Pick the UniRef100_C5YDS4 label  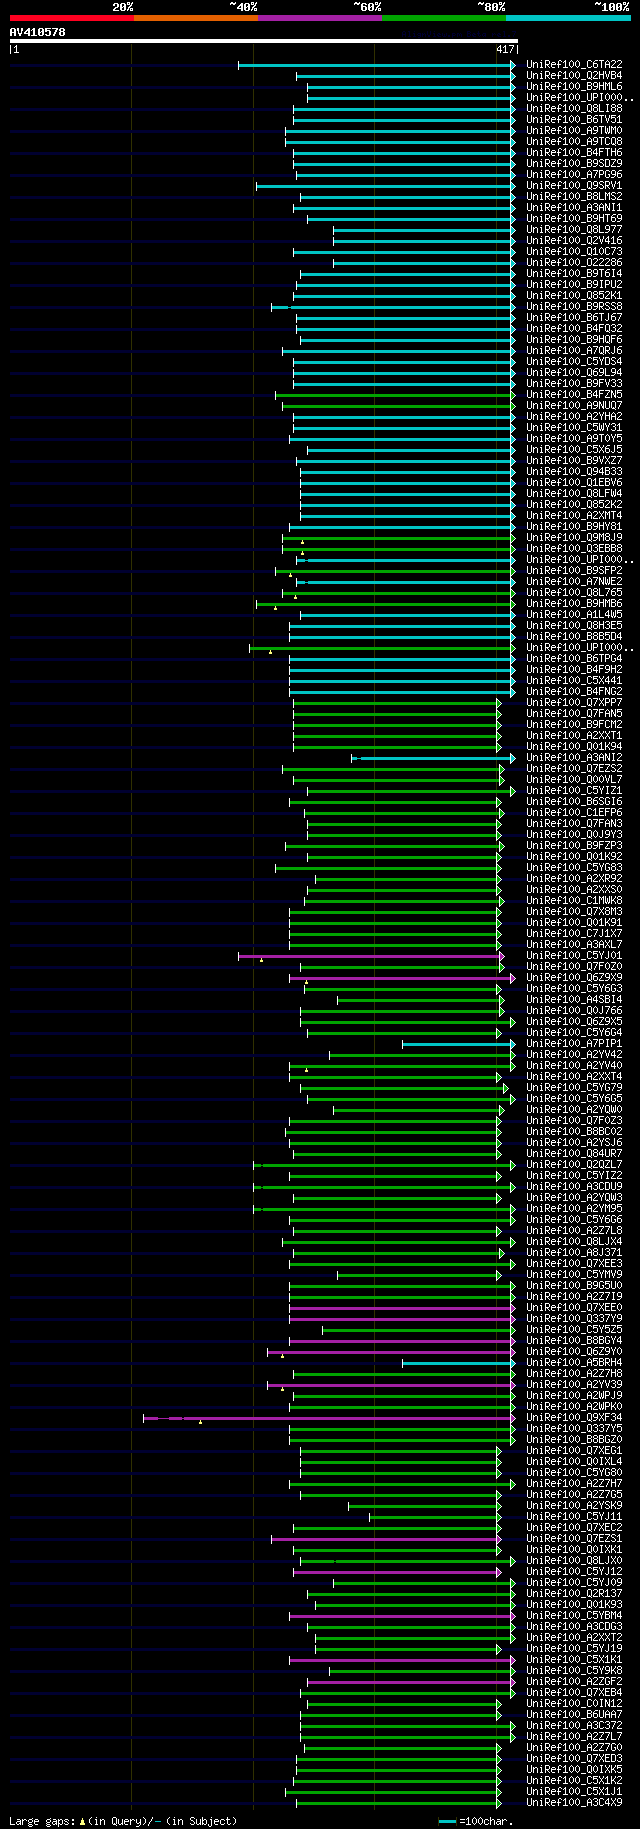coord(574,362)
